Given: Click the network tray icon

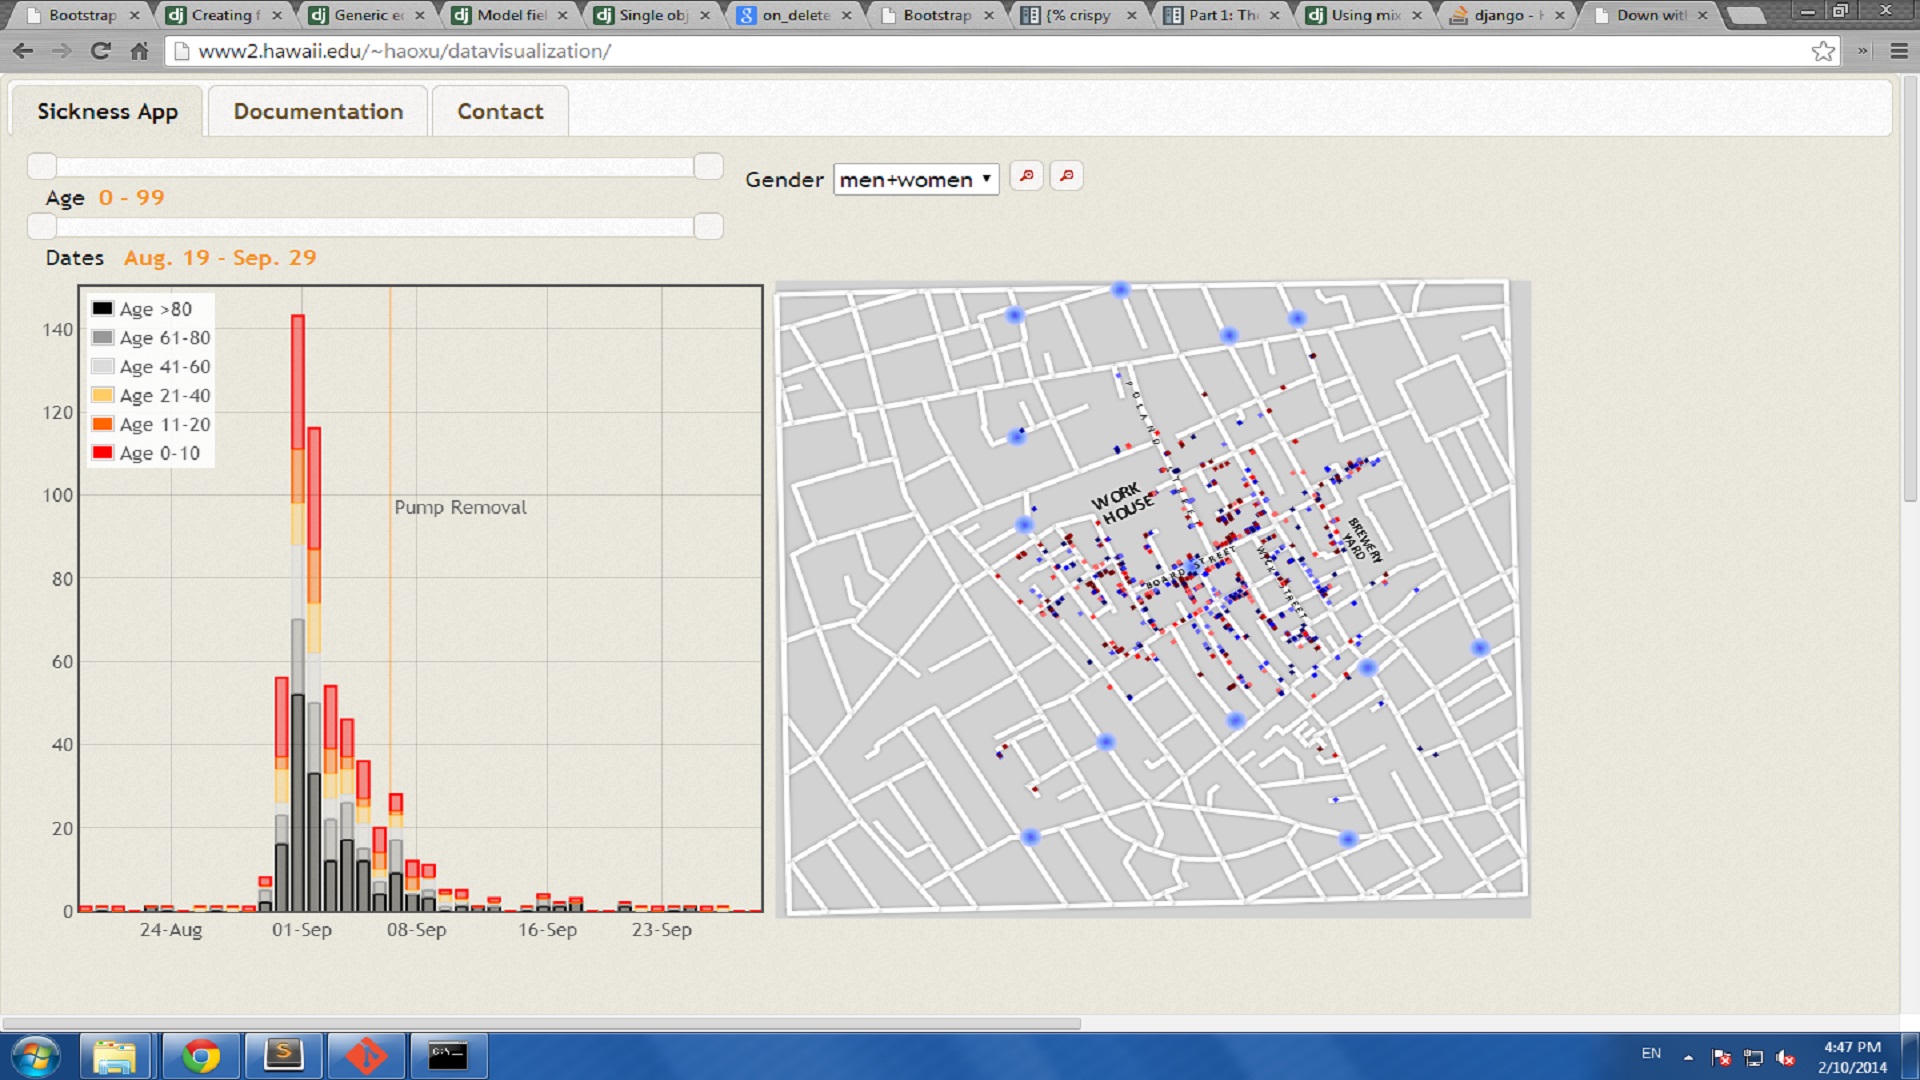Looking at the screenshot, I should coord(1753,1057).
